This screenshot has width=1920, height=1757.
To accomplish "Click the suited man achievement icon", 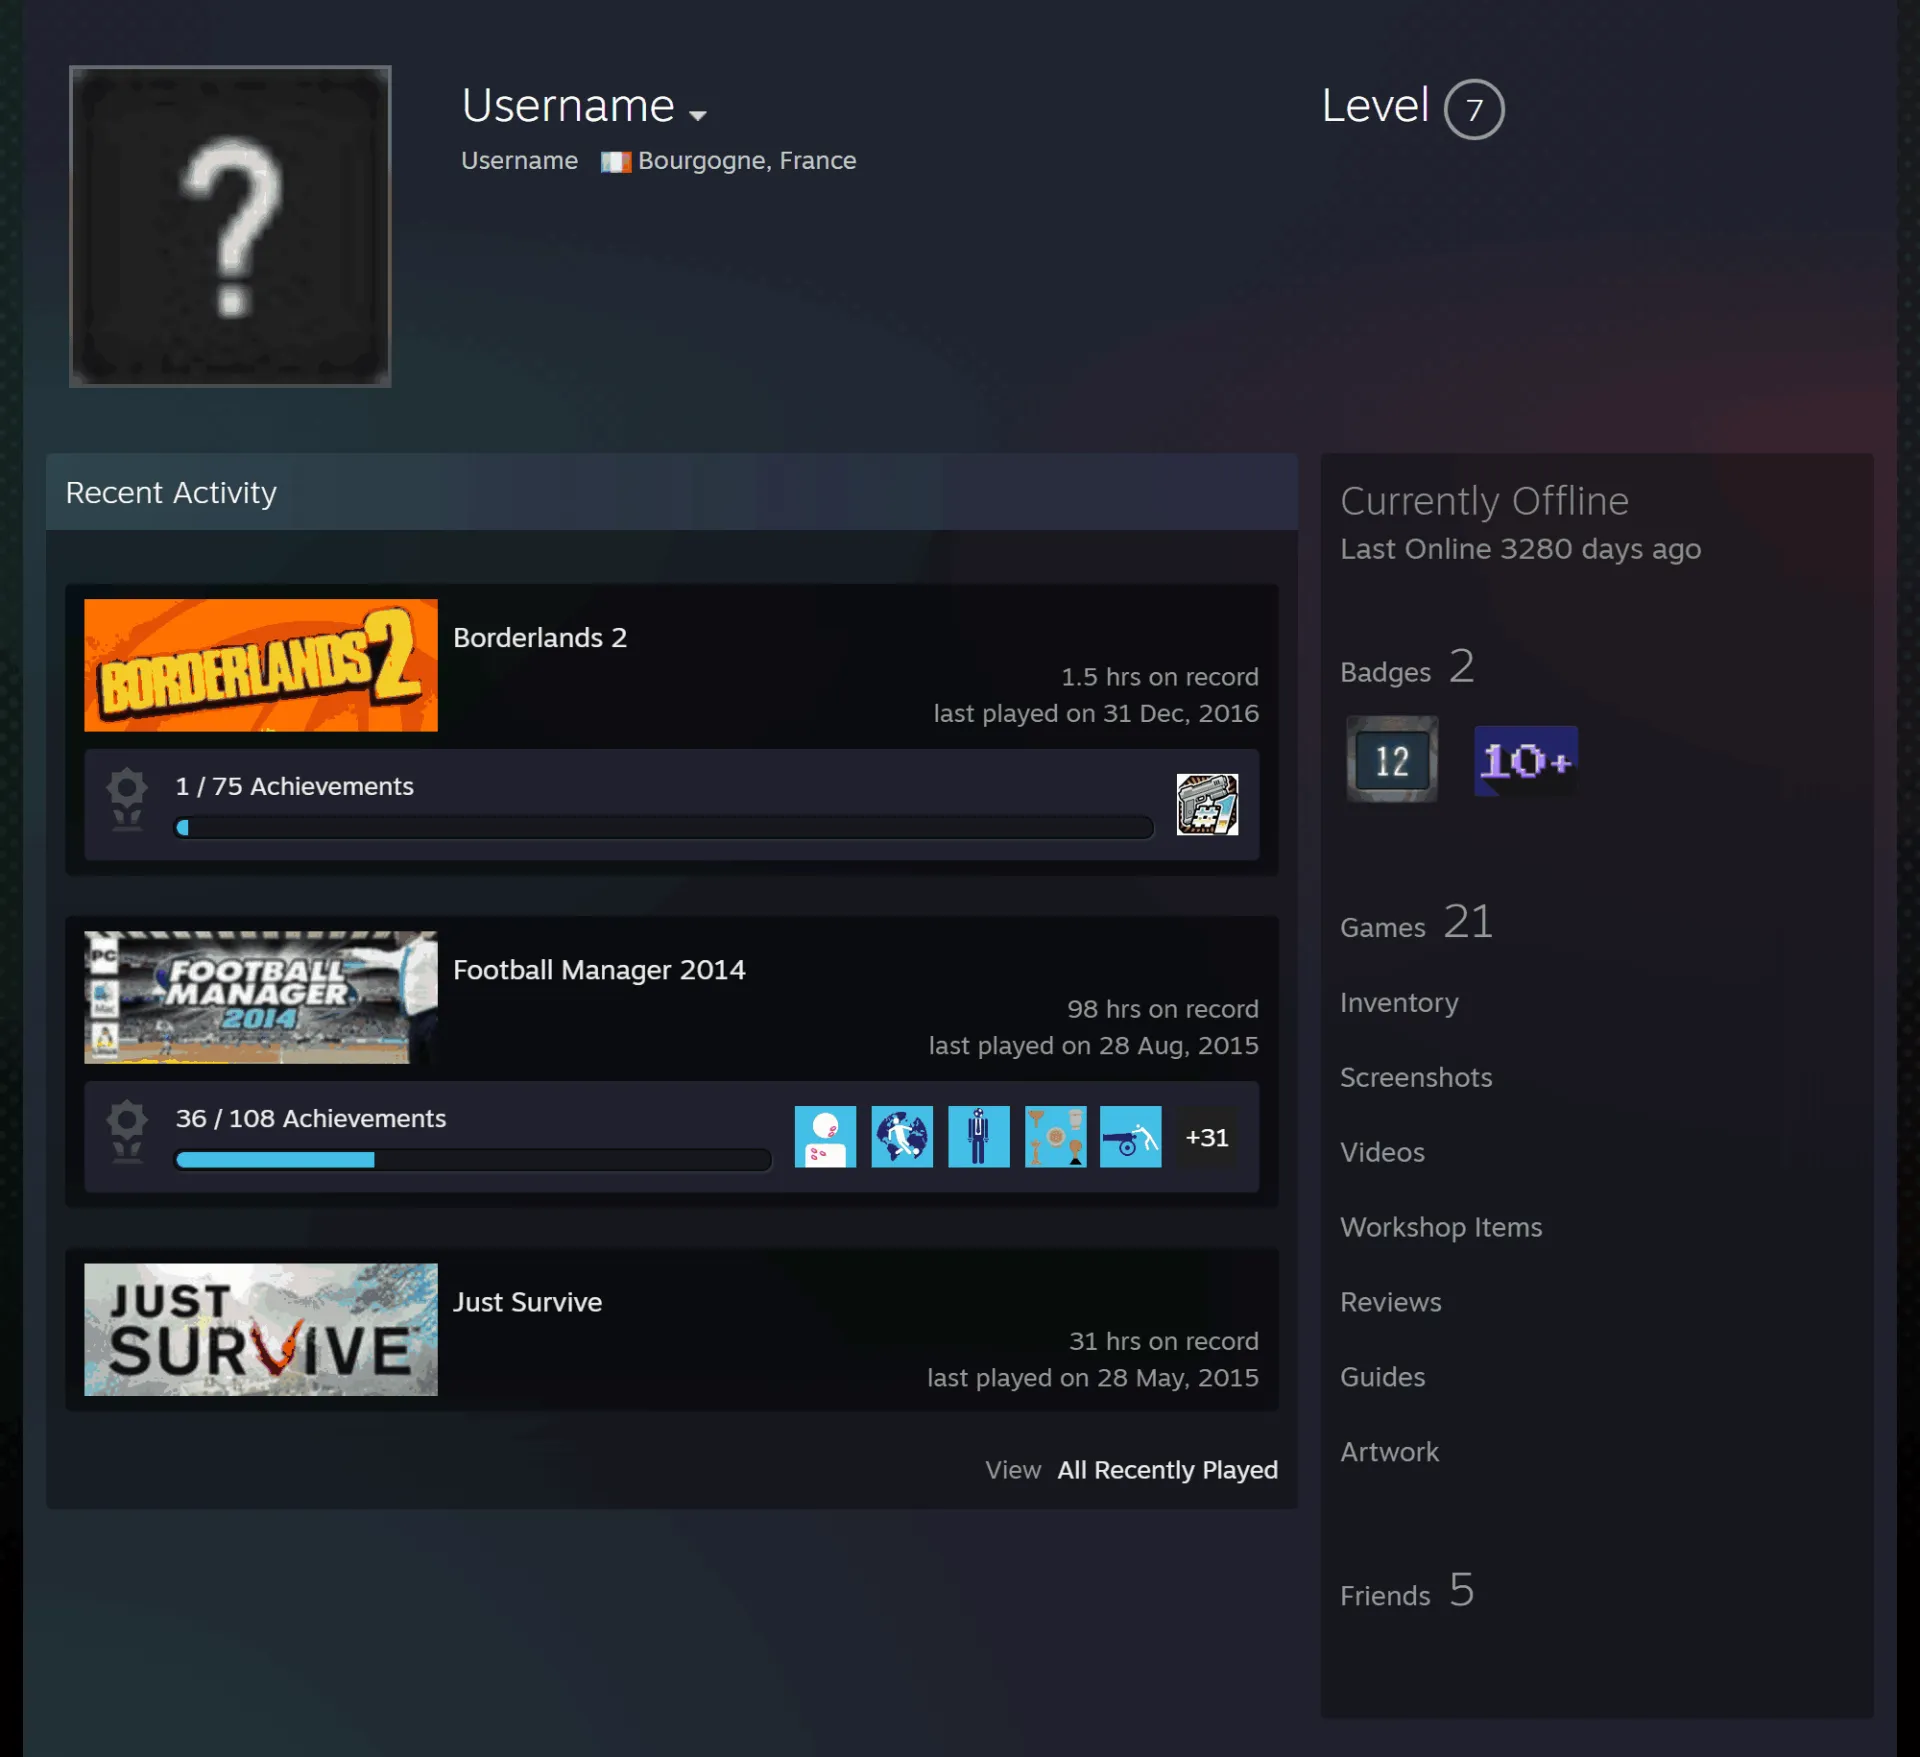I will tap(978, 1136).
